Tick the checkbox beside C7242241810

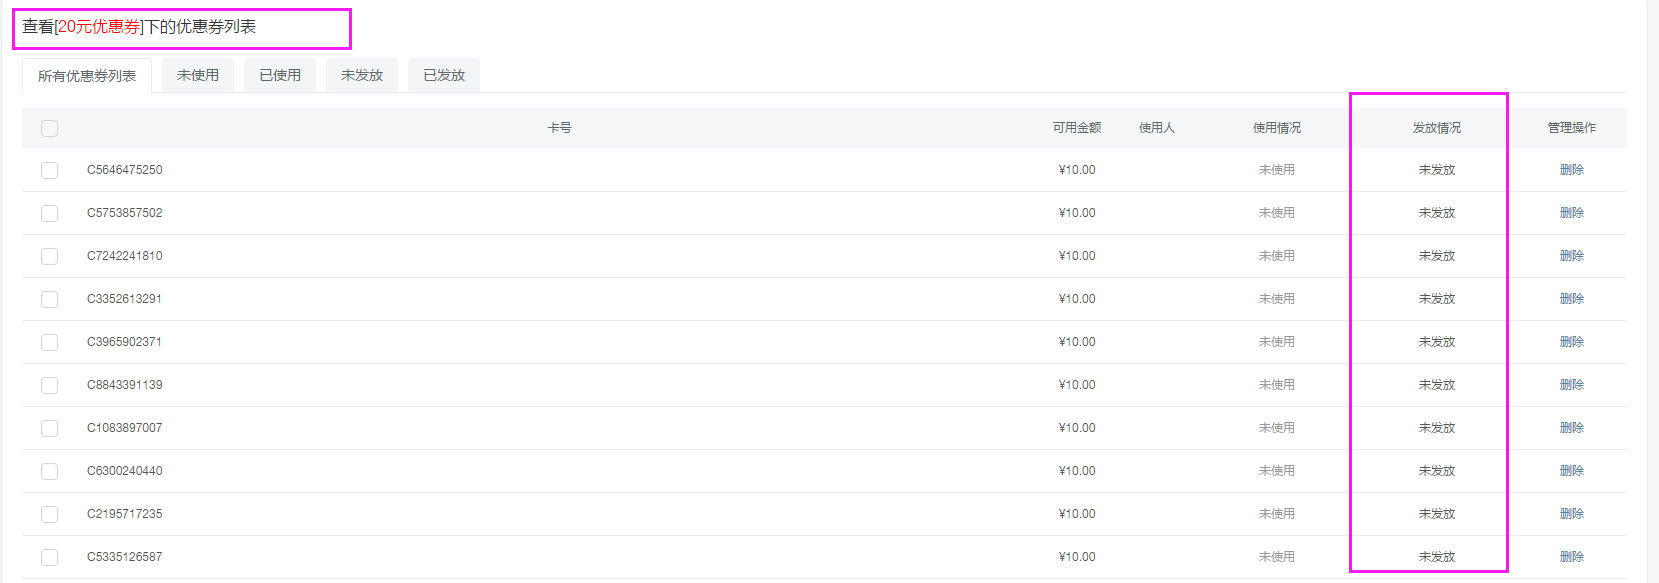pos(49,256)
